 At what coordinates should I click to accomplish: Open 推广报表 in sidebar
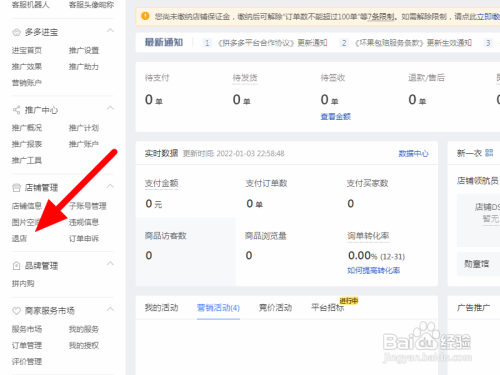pos(27,144)
